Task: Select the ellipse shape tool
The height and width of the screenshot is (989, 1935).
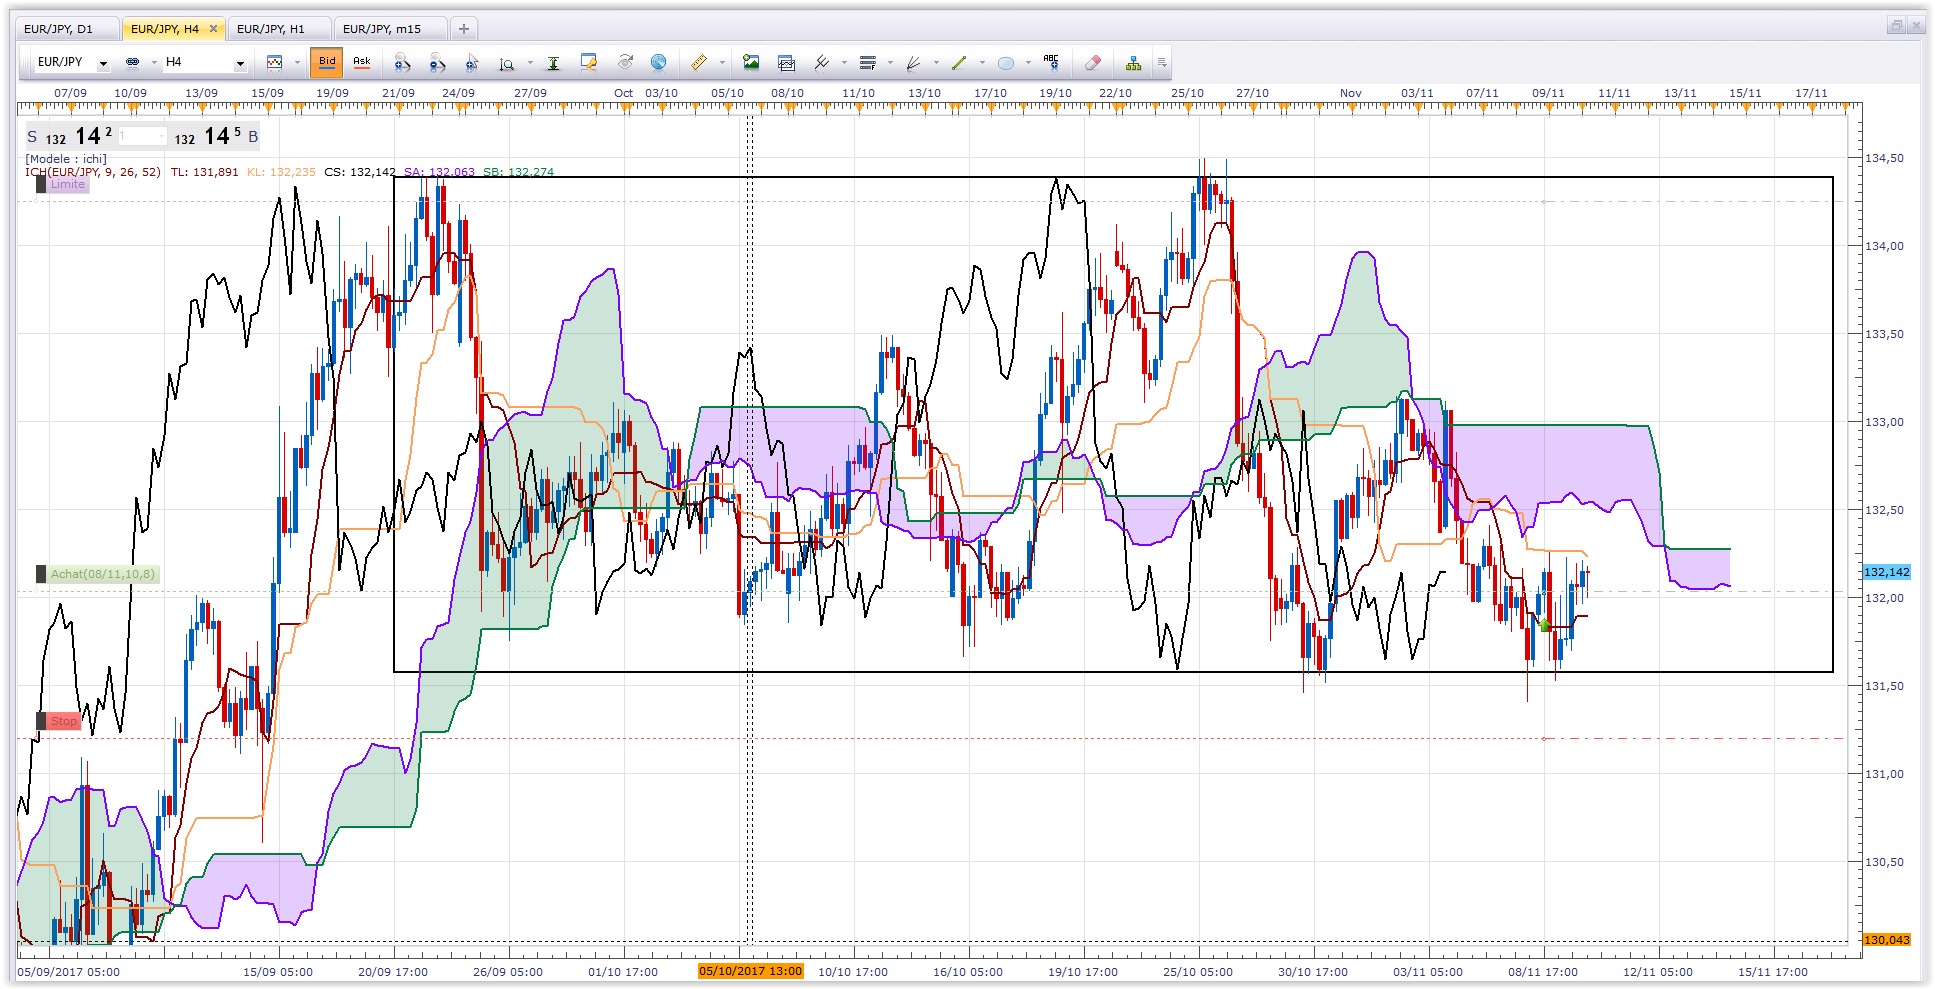Action: (x=1005, y=63)
